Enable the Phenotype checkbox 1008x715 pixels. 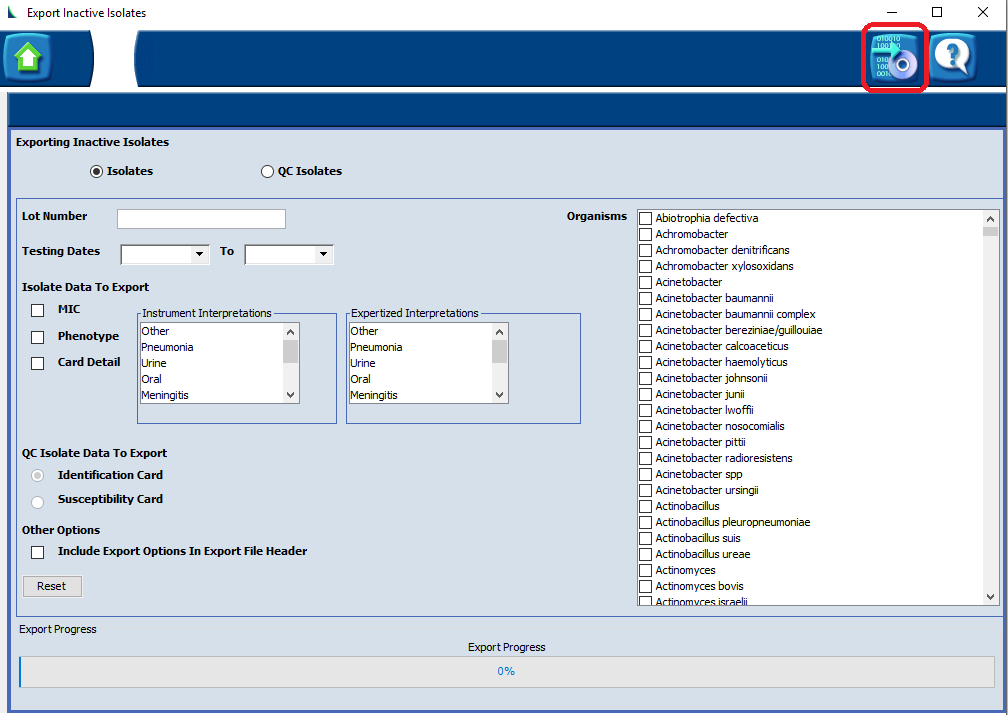point(38,337)
